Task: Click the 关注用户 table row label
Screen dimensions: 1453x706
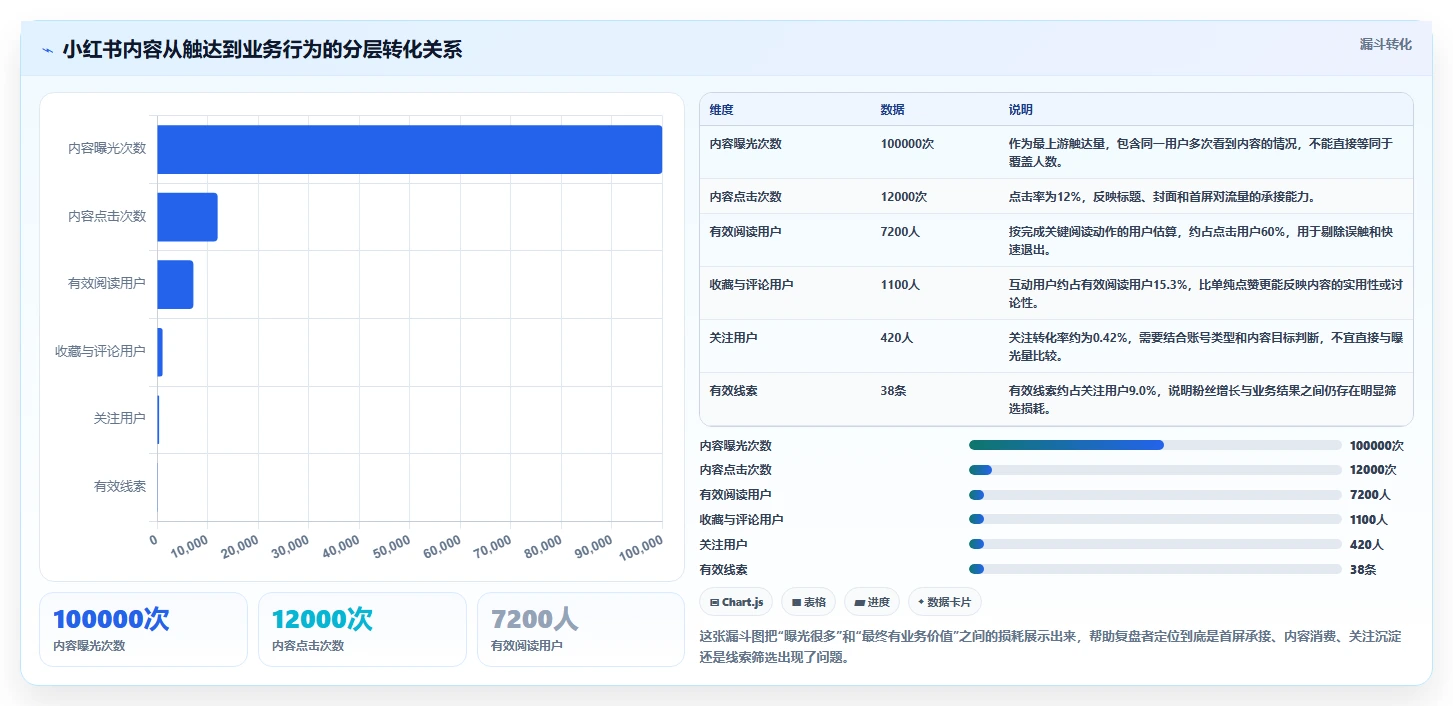Action: [x=733, y=337]
